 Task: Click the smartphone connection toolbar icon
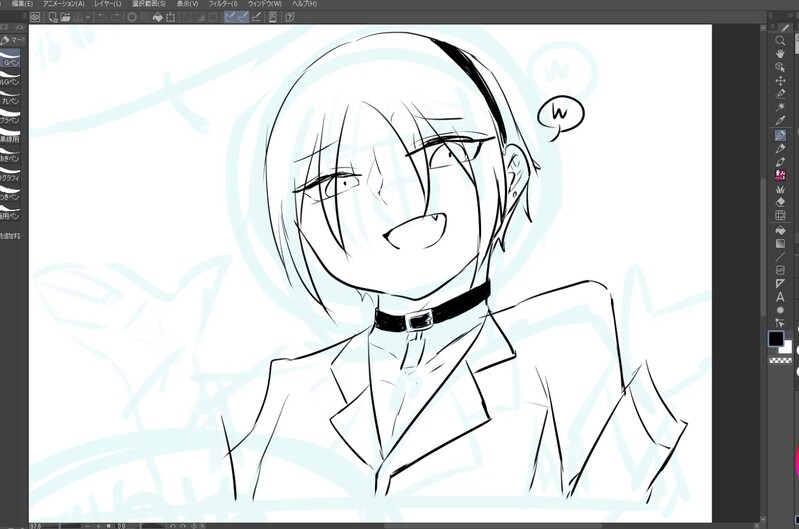pyautogui.click(x=273, y=17)
